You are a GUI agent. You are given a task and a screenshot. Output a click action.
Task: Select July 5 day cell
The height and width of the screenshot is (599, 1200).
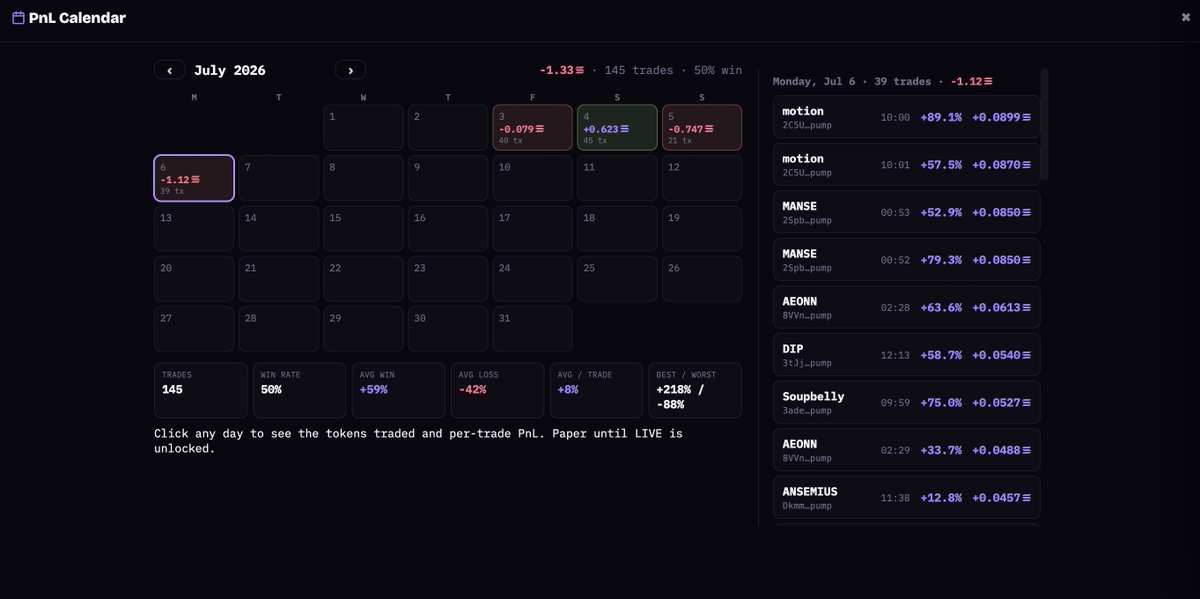(702, 127)
